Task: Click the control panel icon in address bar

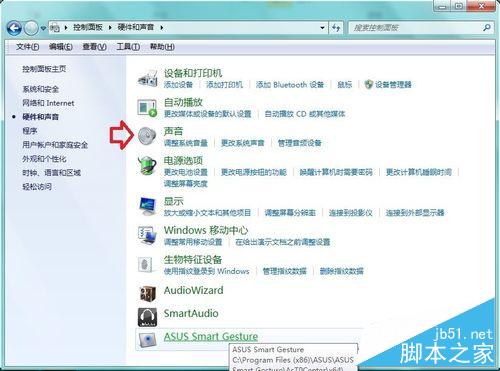Action: [x=55, y=27]
